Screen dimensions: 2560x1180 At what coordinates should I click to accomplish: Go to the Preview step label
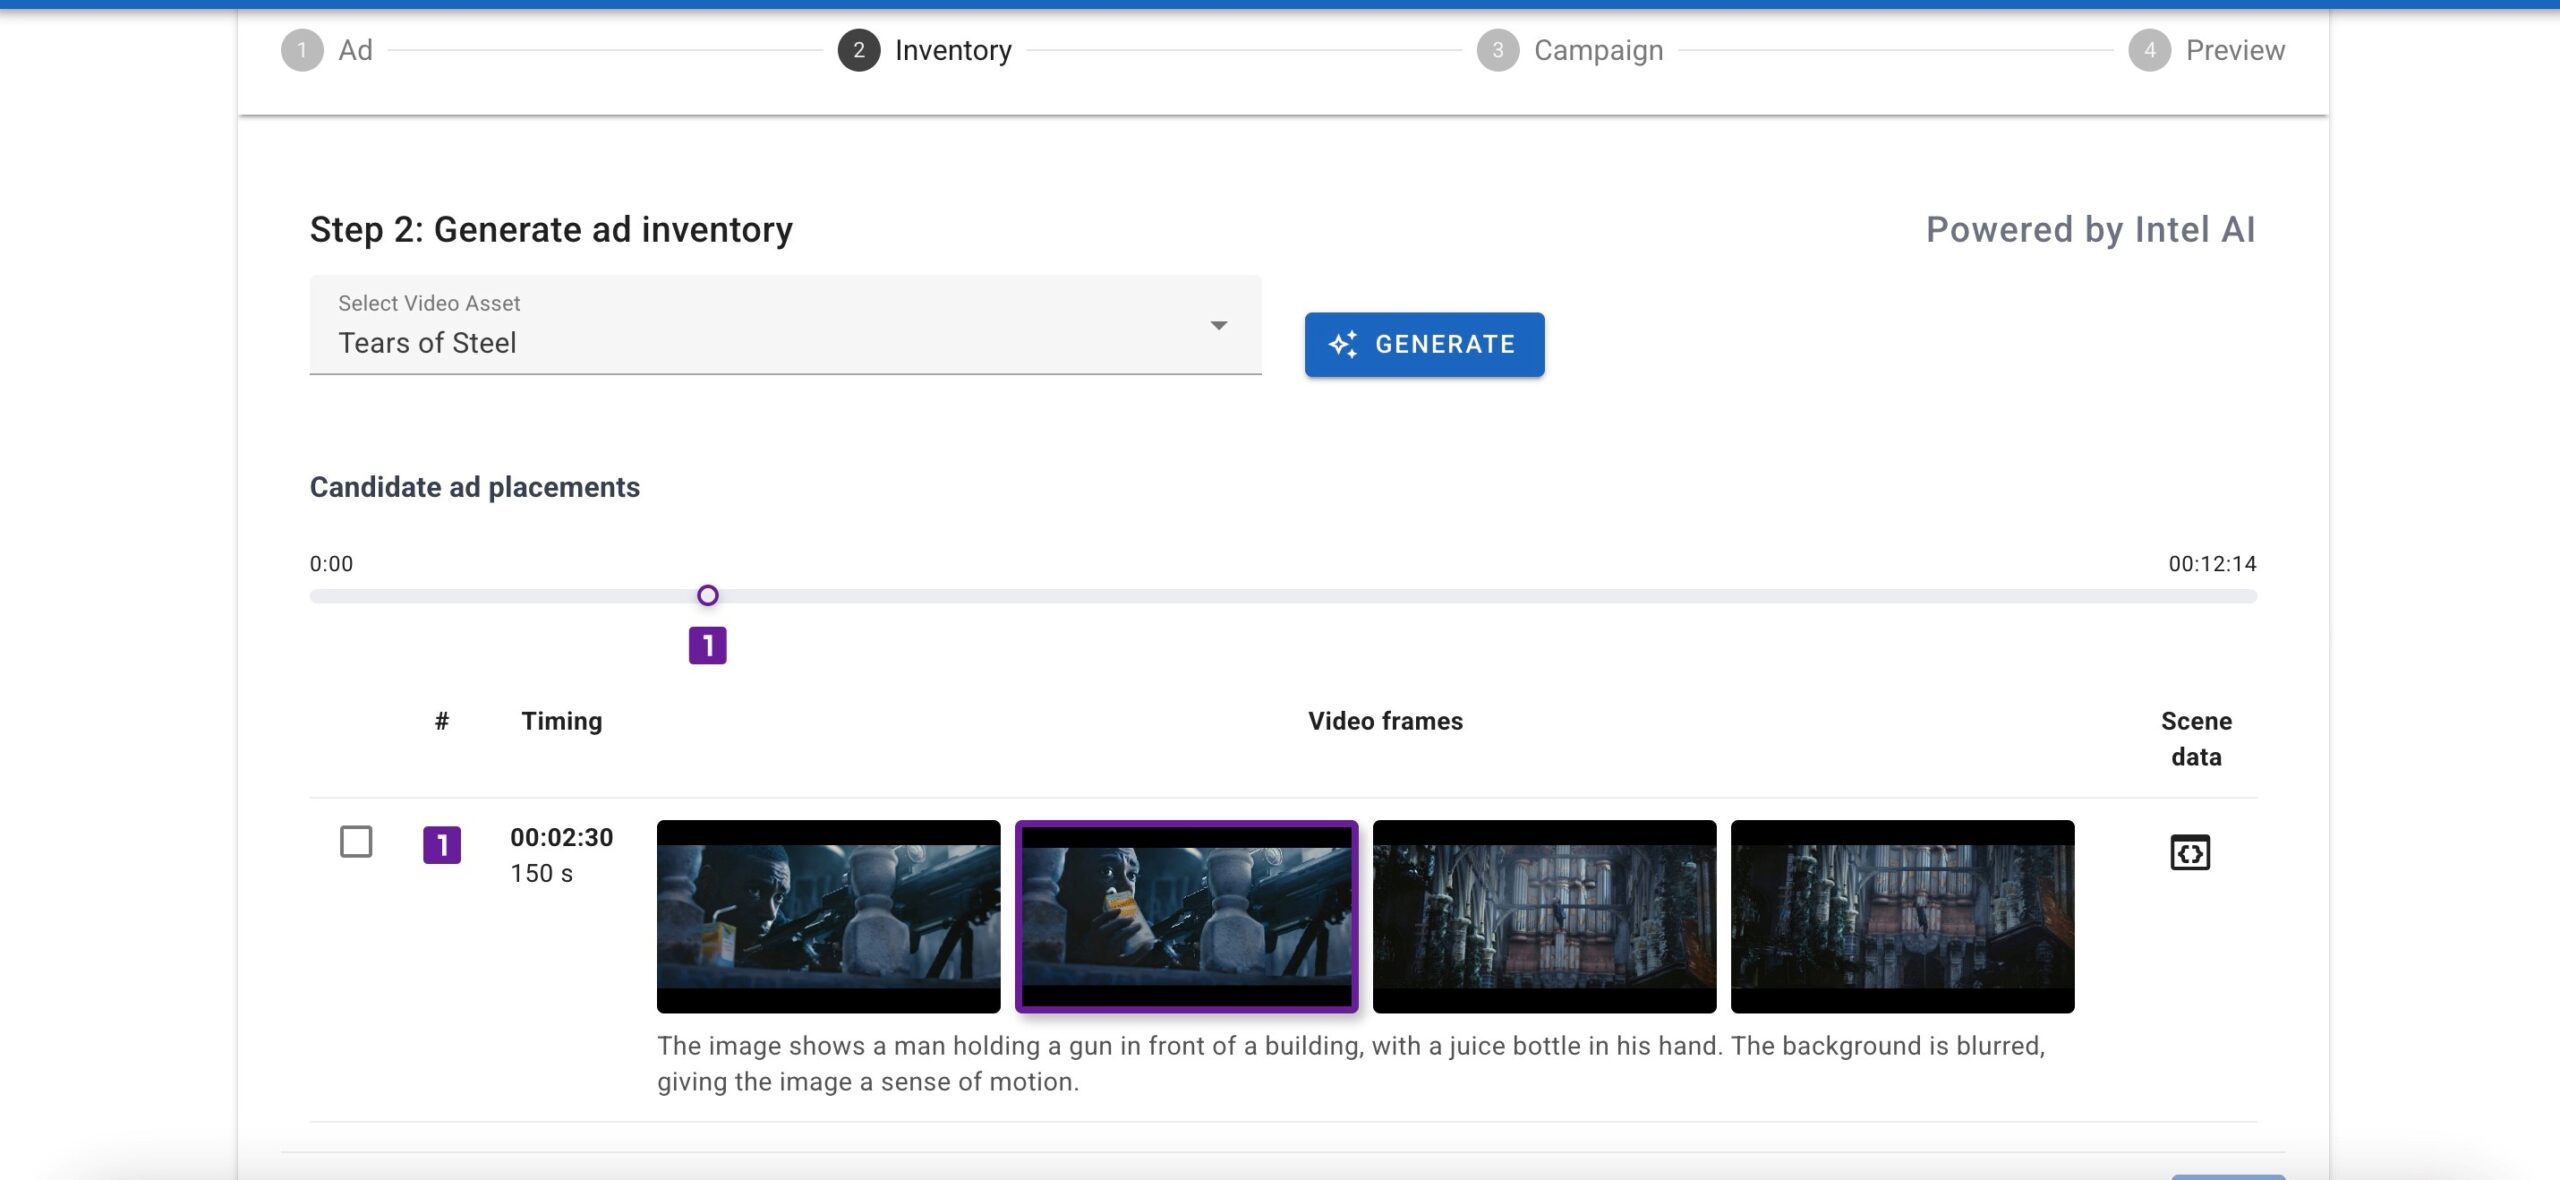(x=2235, y=50)
